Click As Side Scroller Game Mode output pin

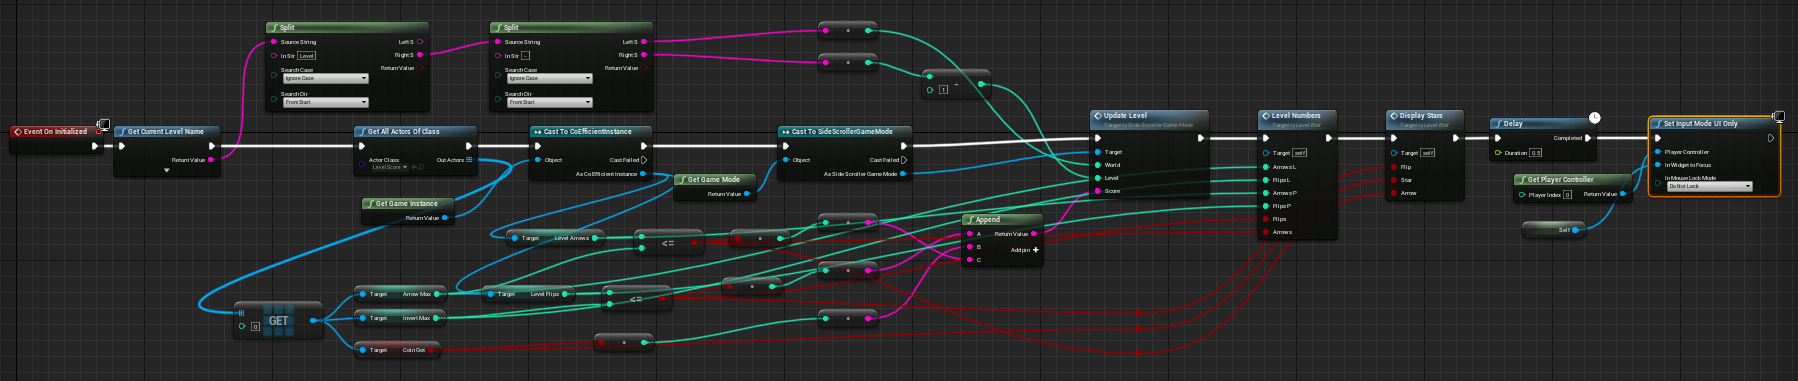pos(903,174)
